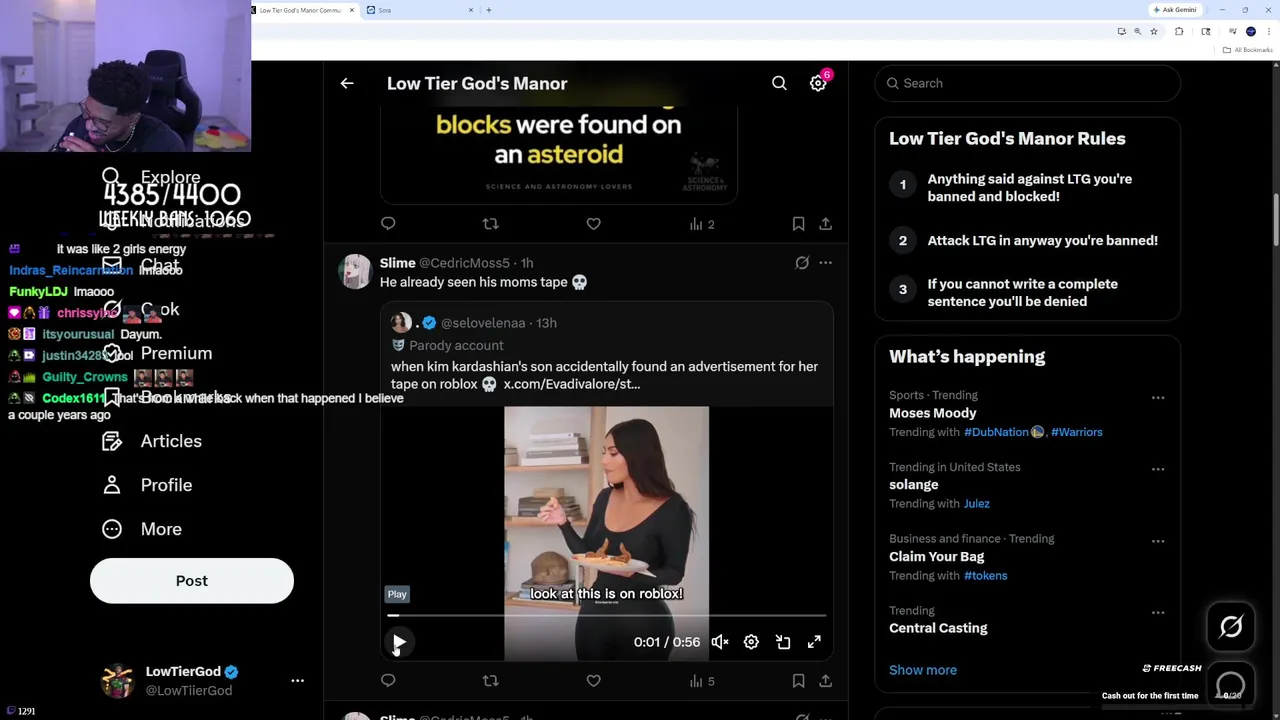Click Ask Gemini in the browser
The height and width of the screenshot is (720, 1280).
coord(1175,10)
